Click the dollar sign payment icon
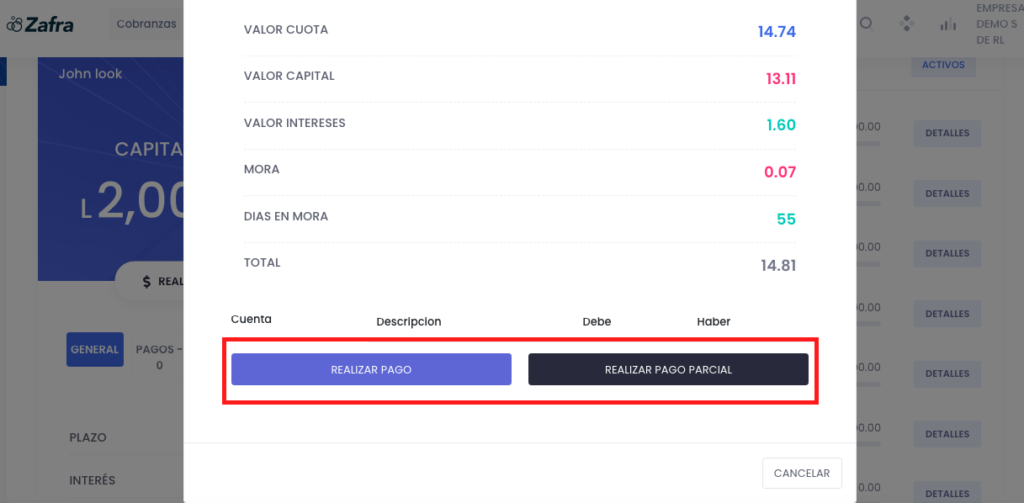The width and height of the screenshot is (1024, 503). (x=147, y=282)
